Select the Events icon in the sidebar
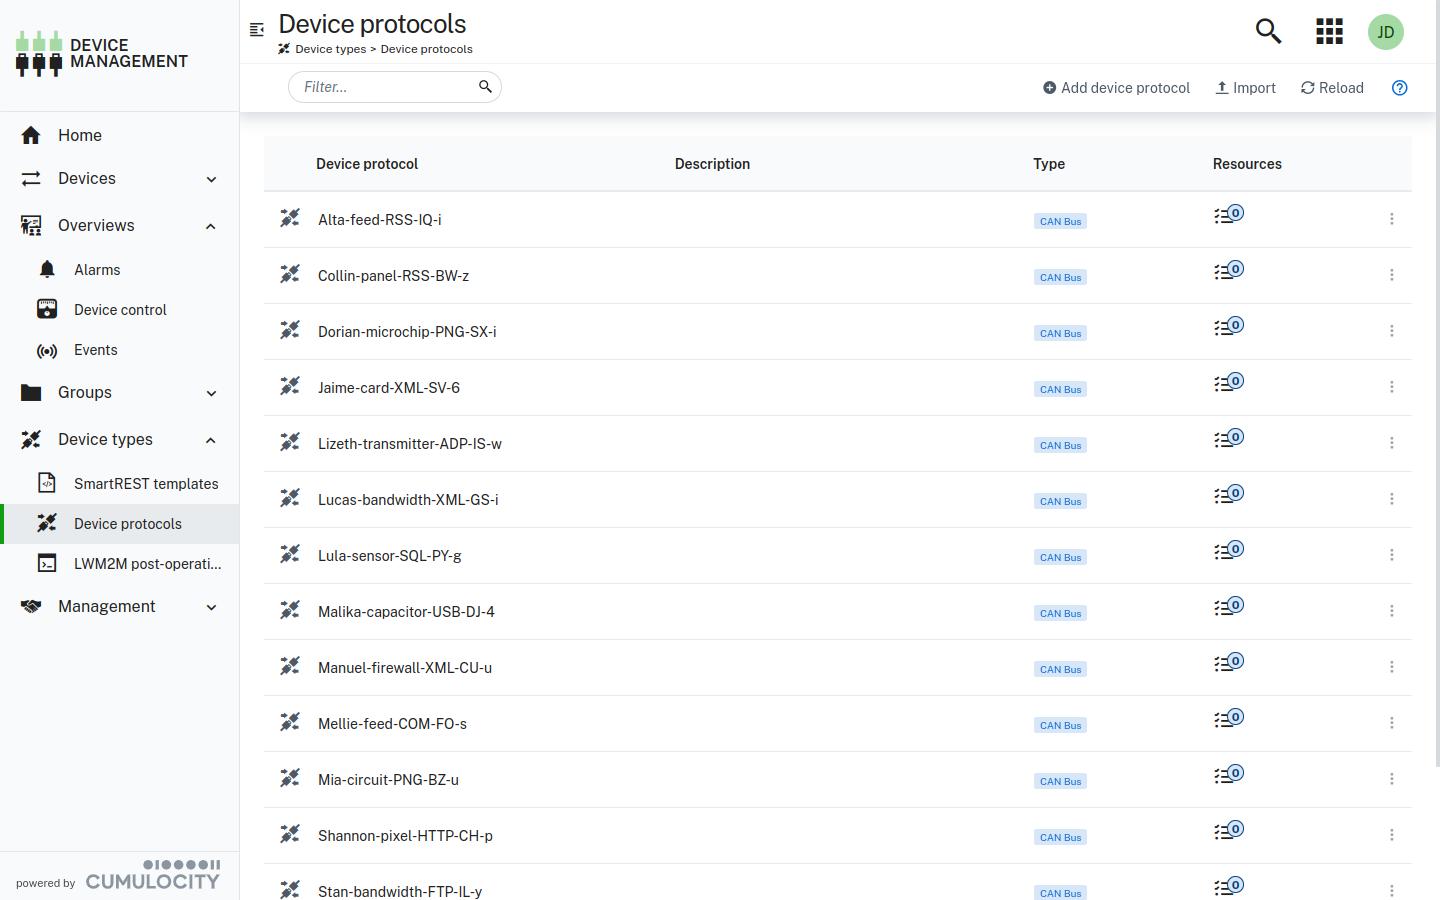This screenshot has height=900, width=1440. [47, 349]
